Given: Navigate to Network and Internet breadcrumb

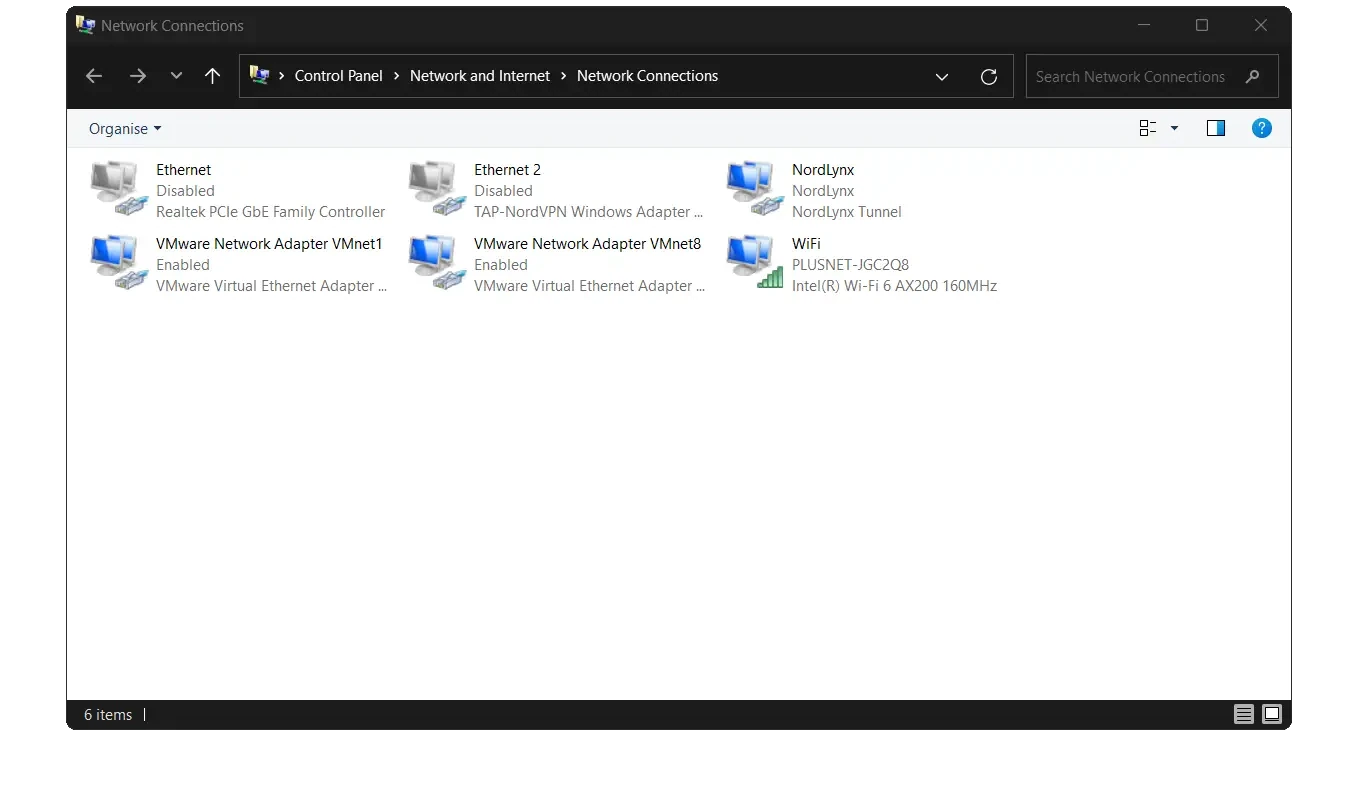Looking at the screenshot, I should (x=480, y=76).
